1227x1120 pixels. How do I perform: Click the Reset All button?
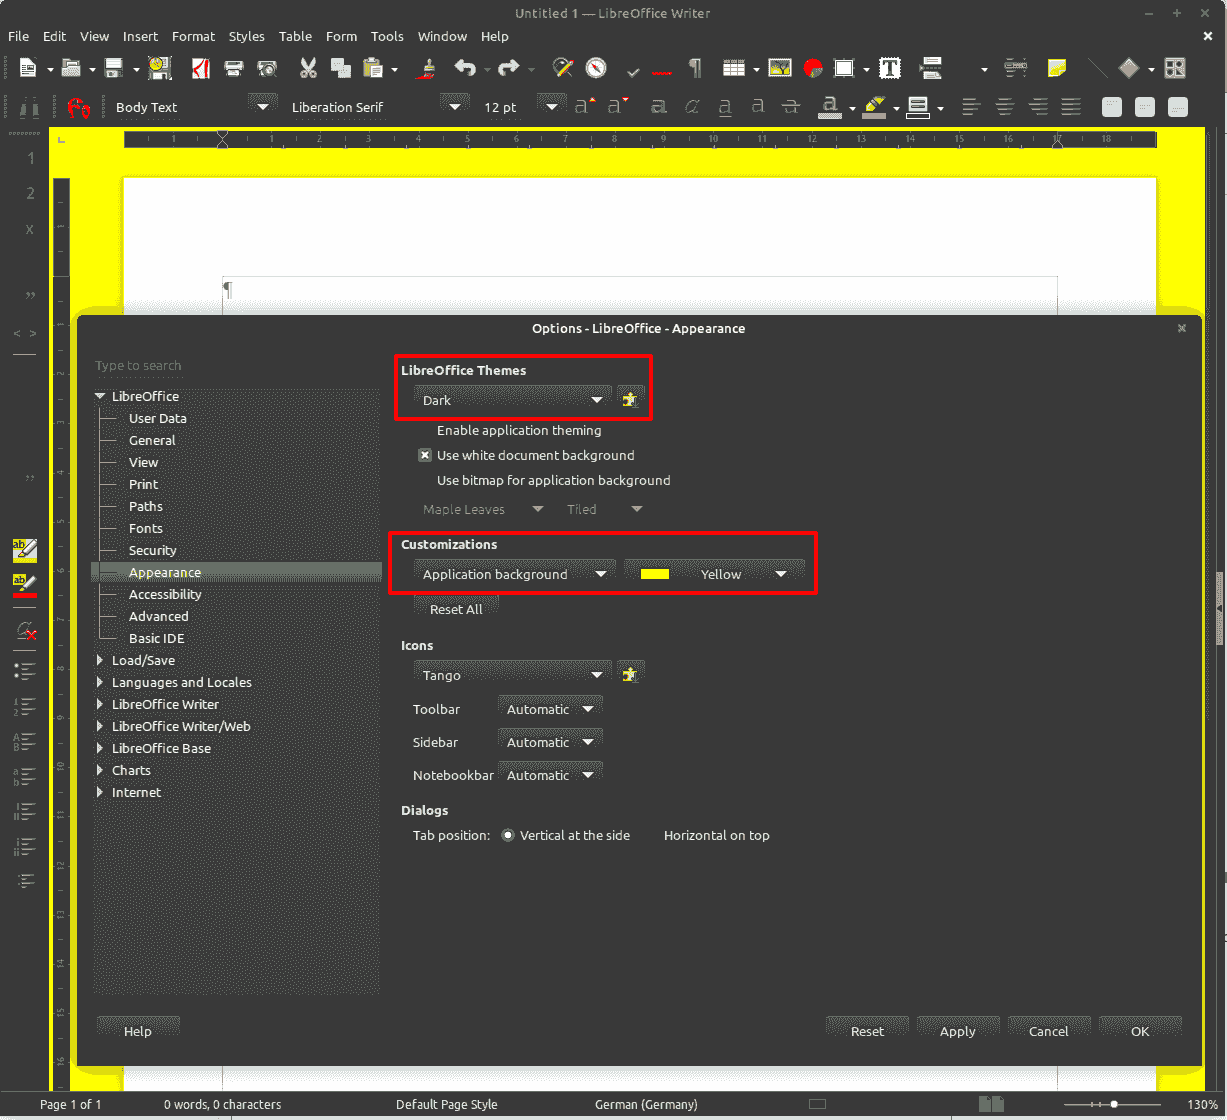(x=456, y=609)
